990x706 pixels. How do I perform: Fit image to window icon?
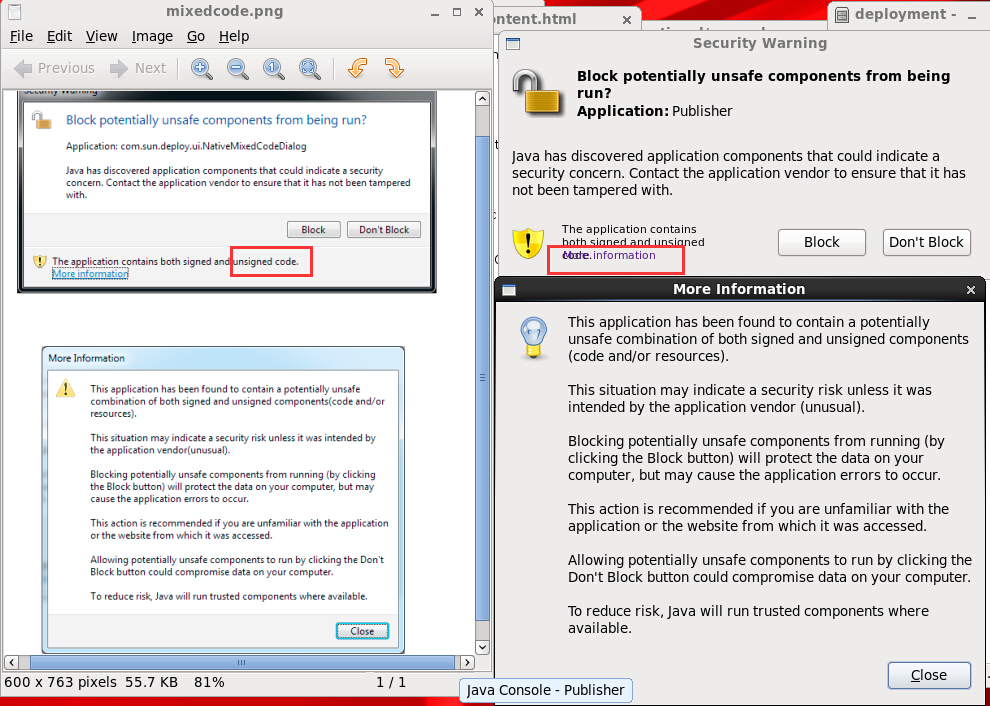coord(310,68)
